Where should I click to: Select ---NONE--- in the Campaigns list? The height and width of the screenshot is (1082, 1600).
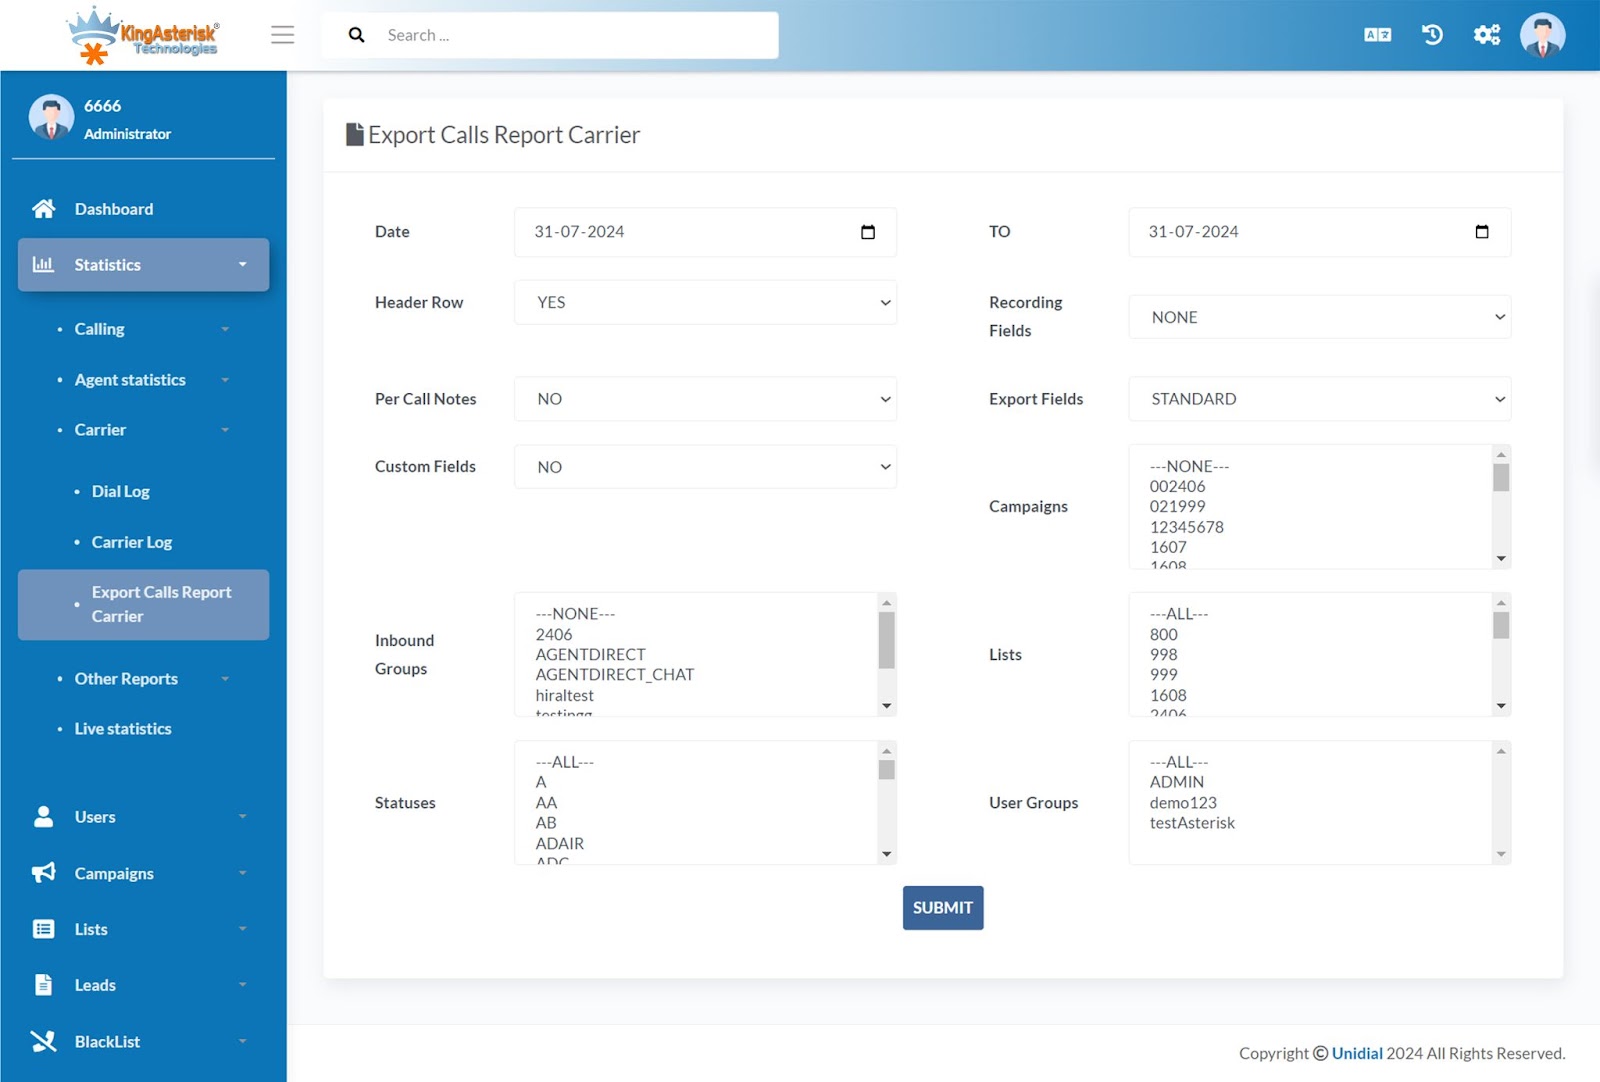[x=1189, y=467]
